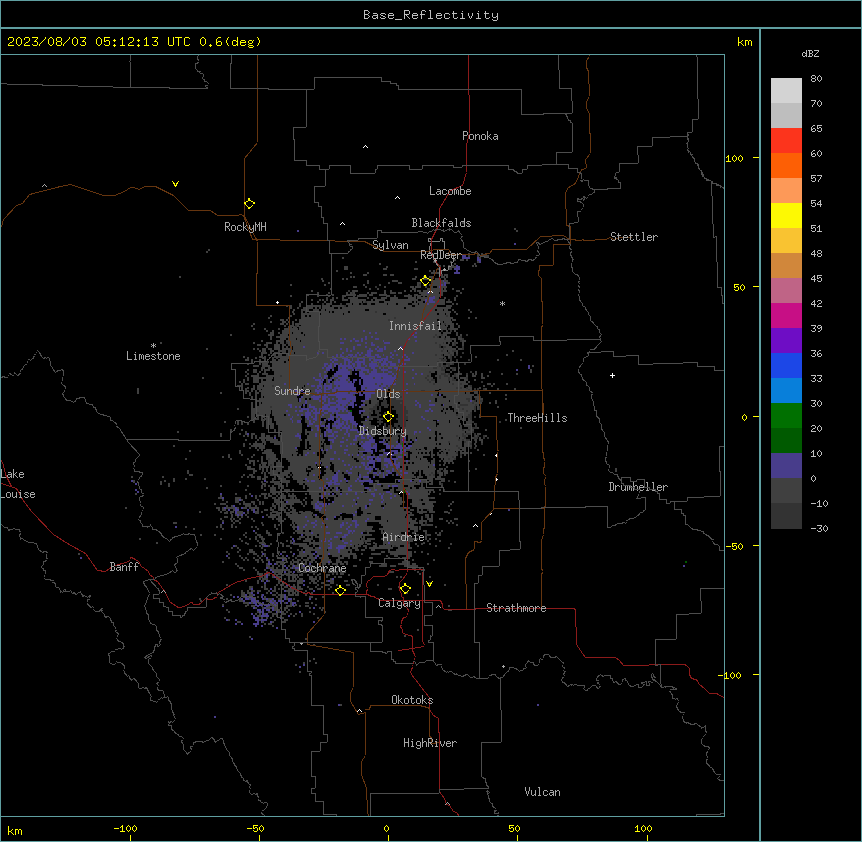Pick the light gray 80-70 dBZ legend swatch
The image size is (862, 842).
(786, 91)
